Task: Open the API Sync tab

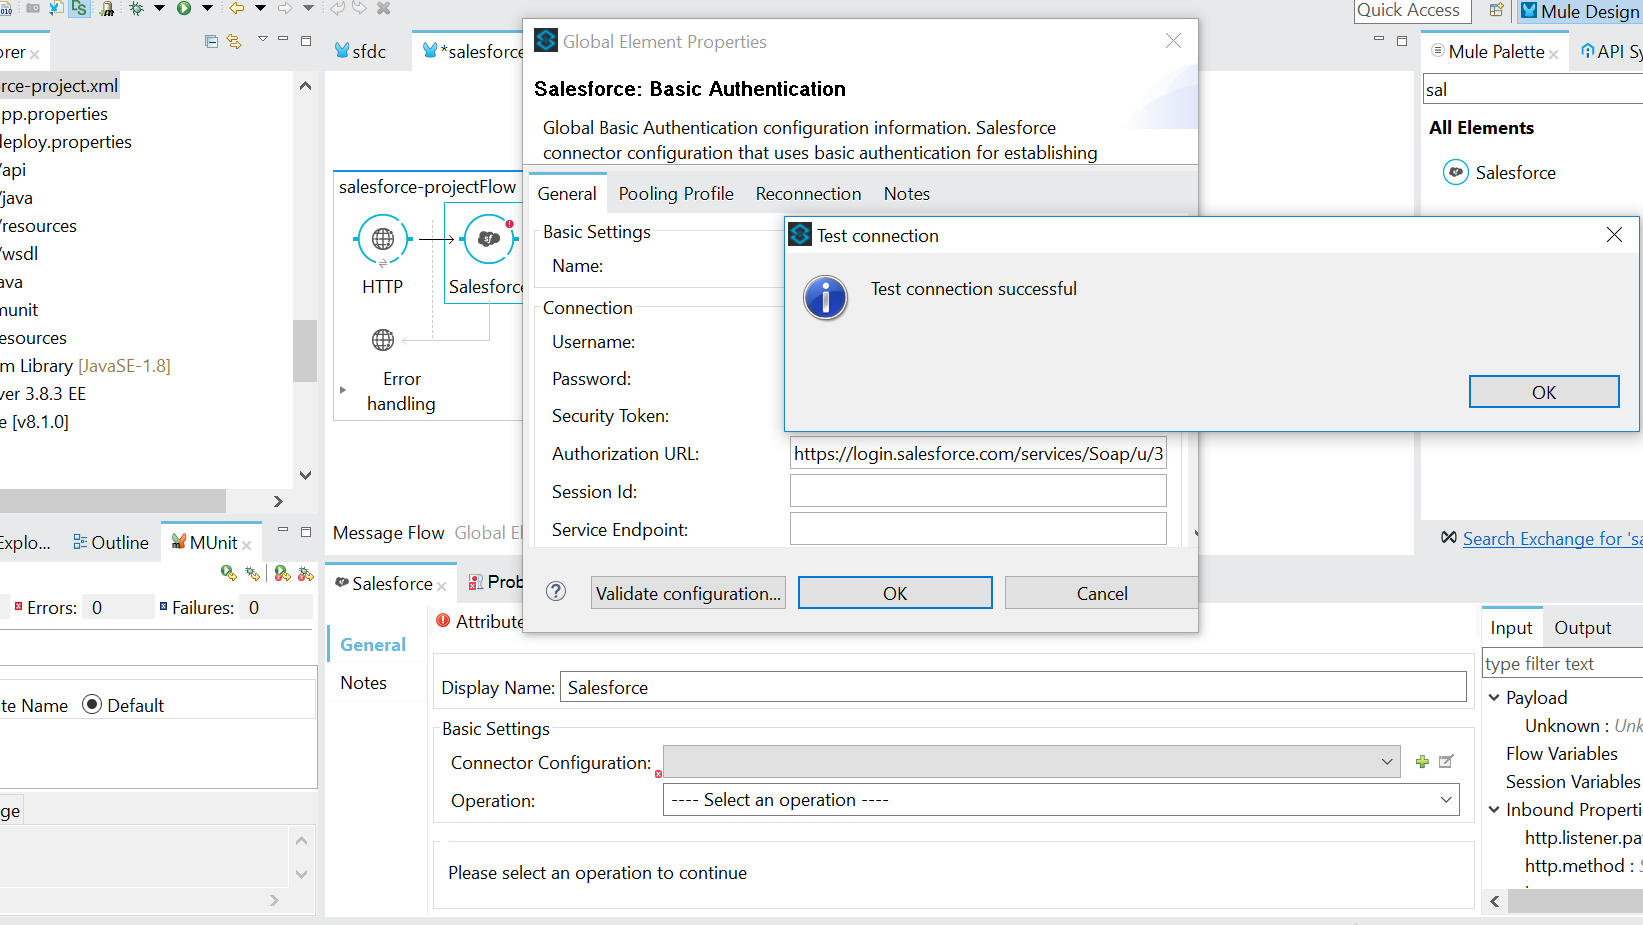Action: 1611,51
